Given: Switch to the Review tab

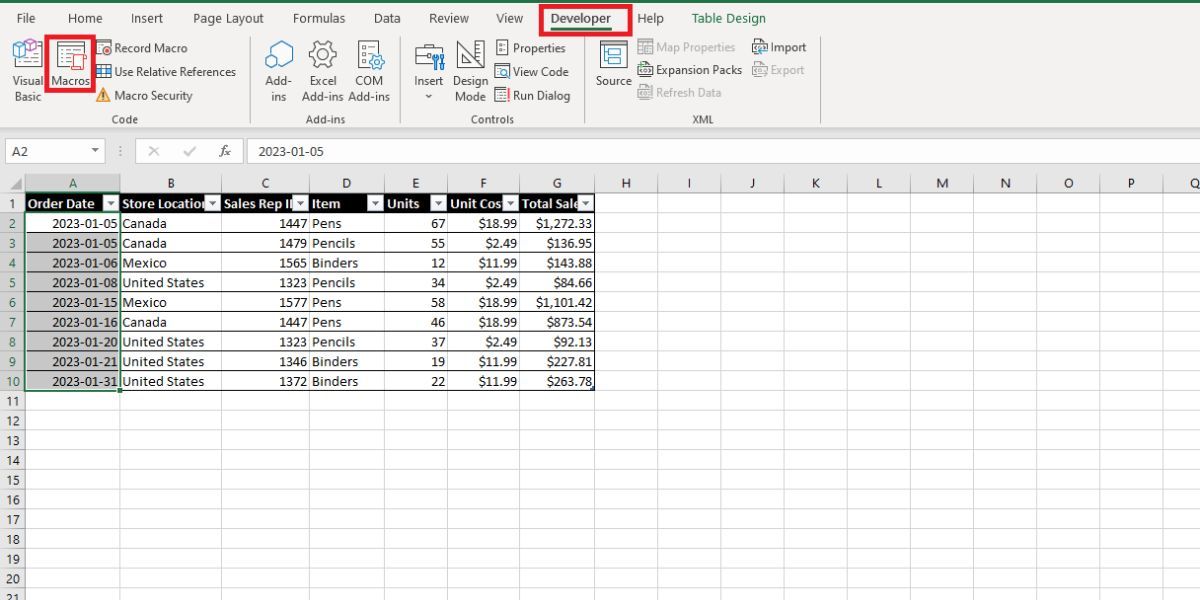Looking at the screenshot, I should point(448,18).
